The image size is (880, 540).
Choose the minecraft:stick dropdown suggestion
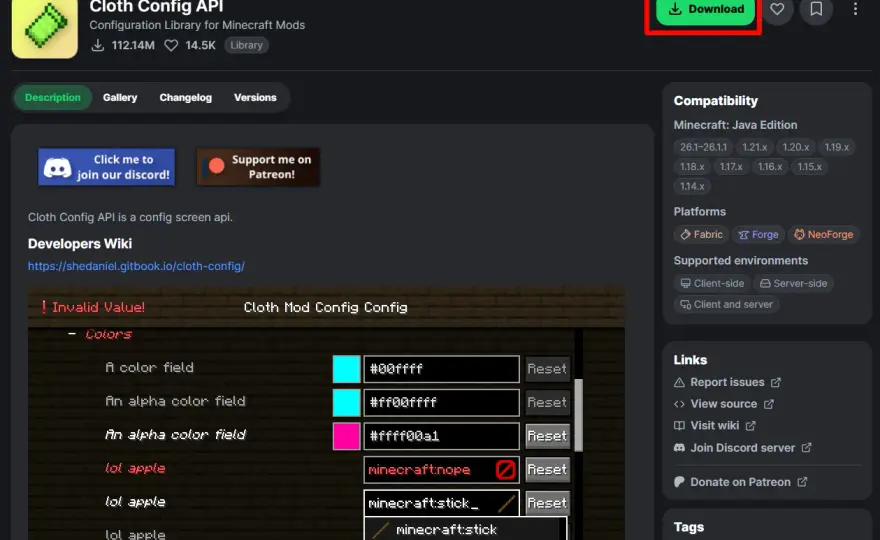click(x=465, y=529)
